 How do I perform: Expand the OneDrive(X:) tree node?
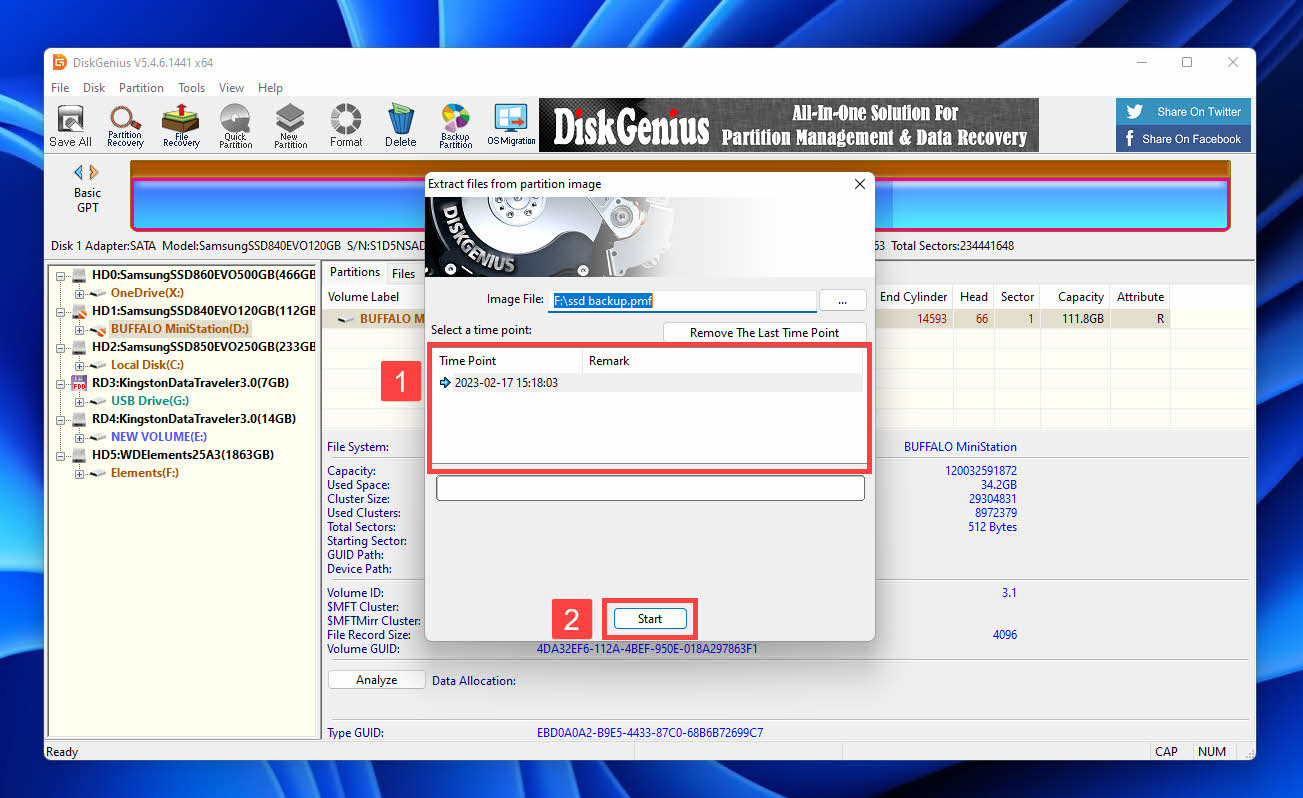(80, 293)
